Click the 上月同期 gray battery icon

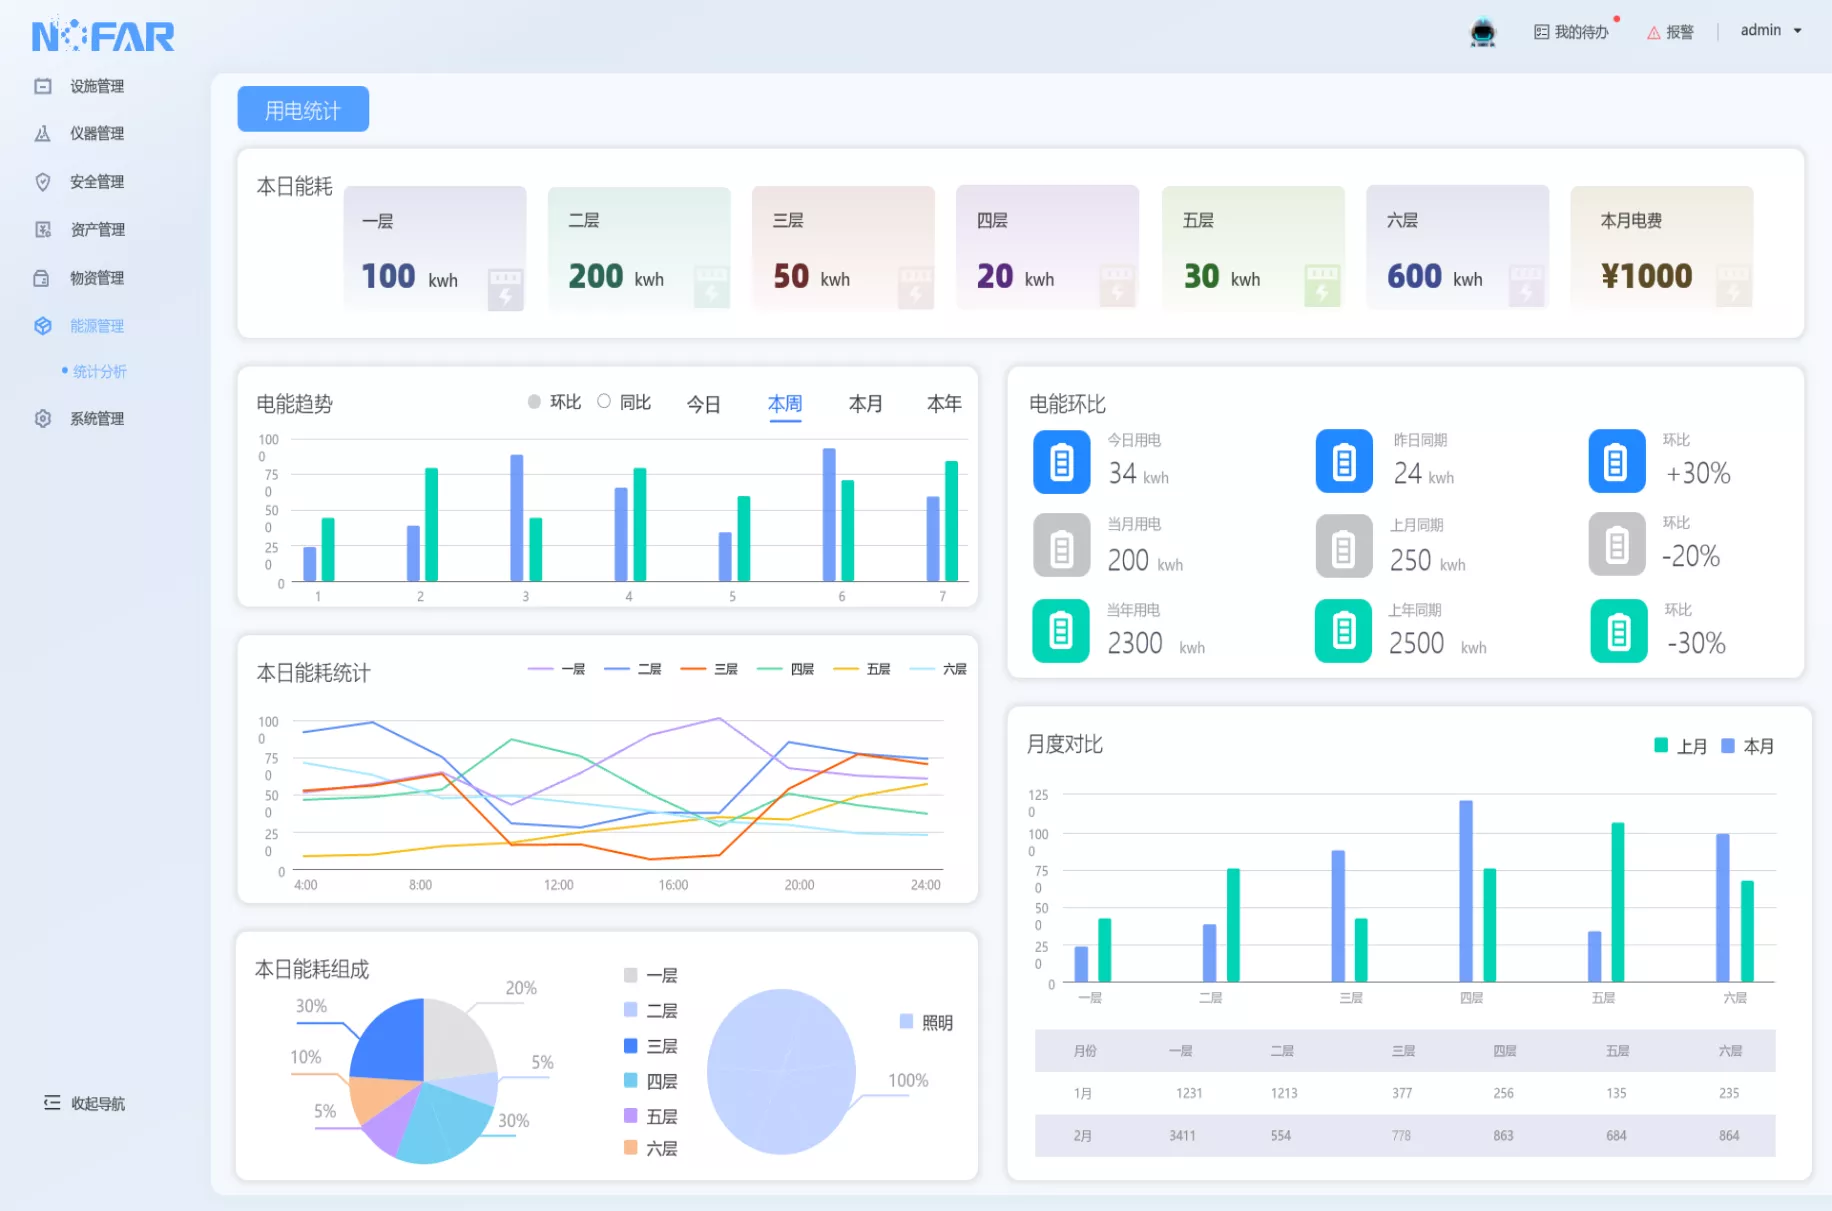click(1344, 546)
